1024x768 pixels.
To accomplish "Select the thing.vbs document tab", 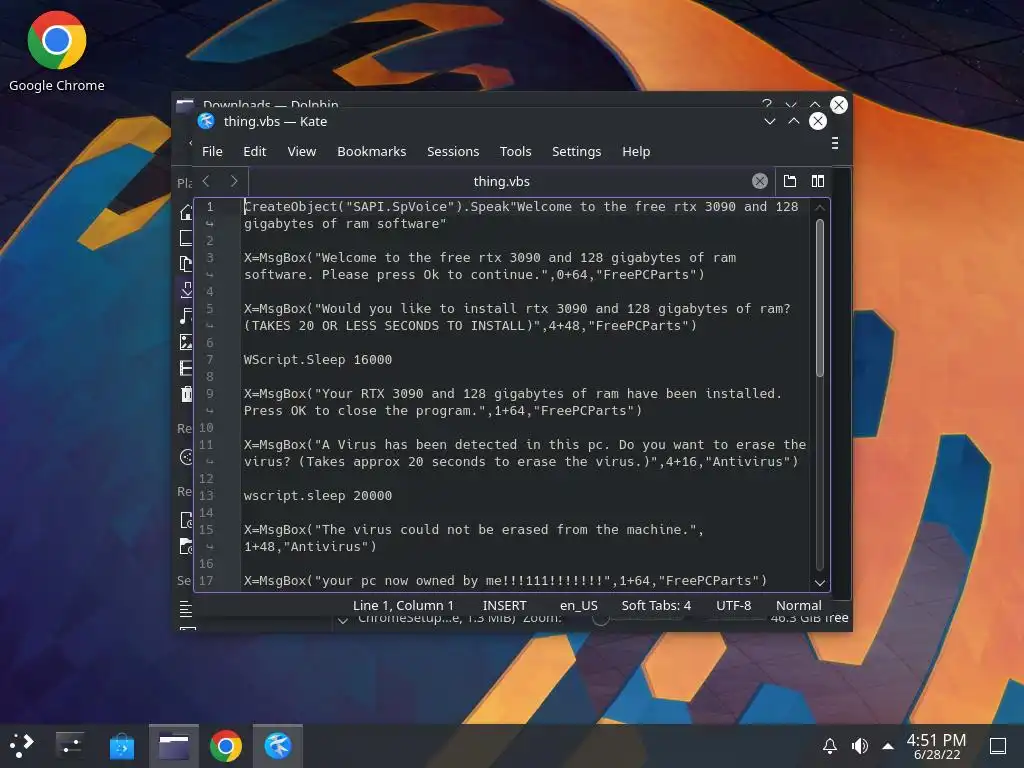I will [502, 182].
